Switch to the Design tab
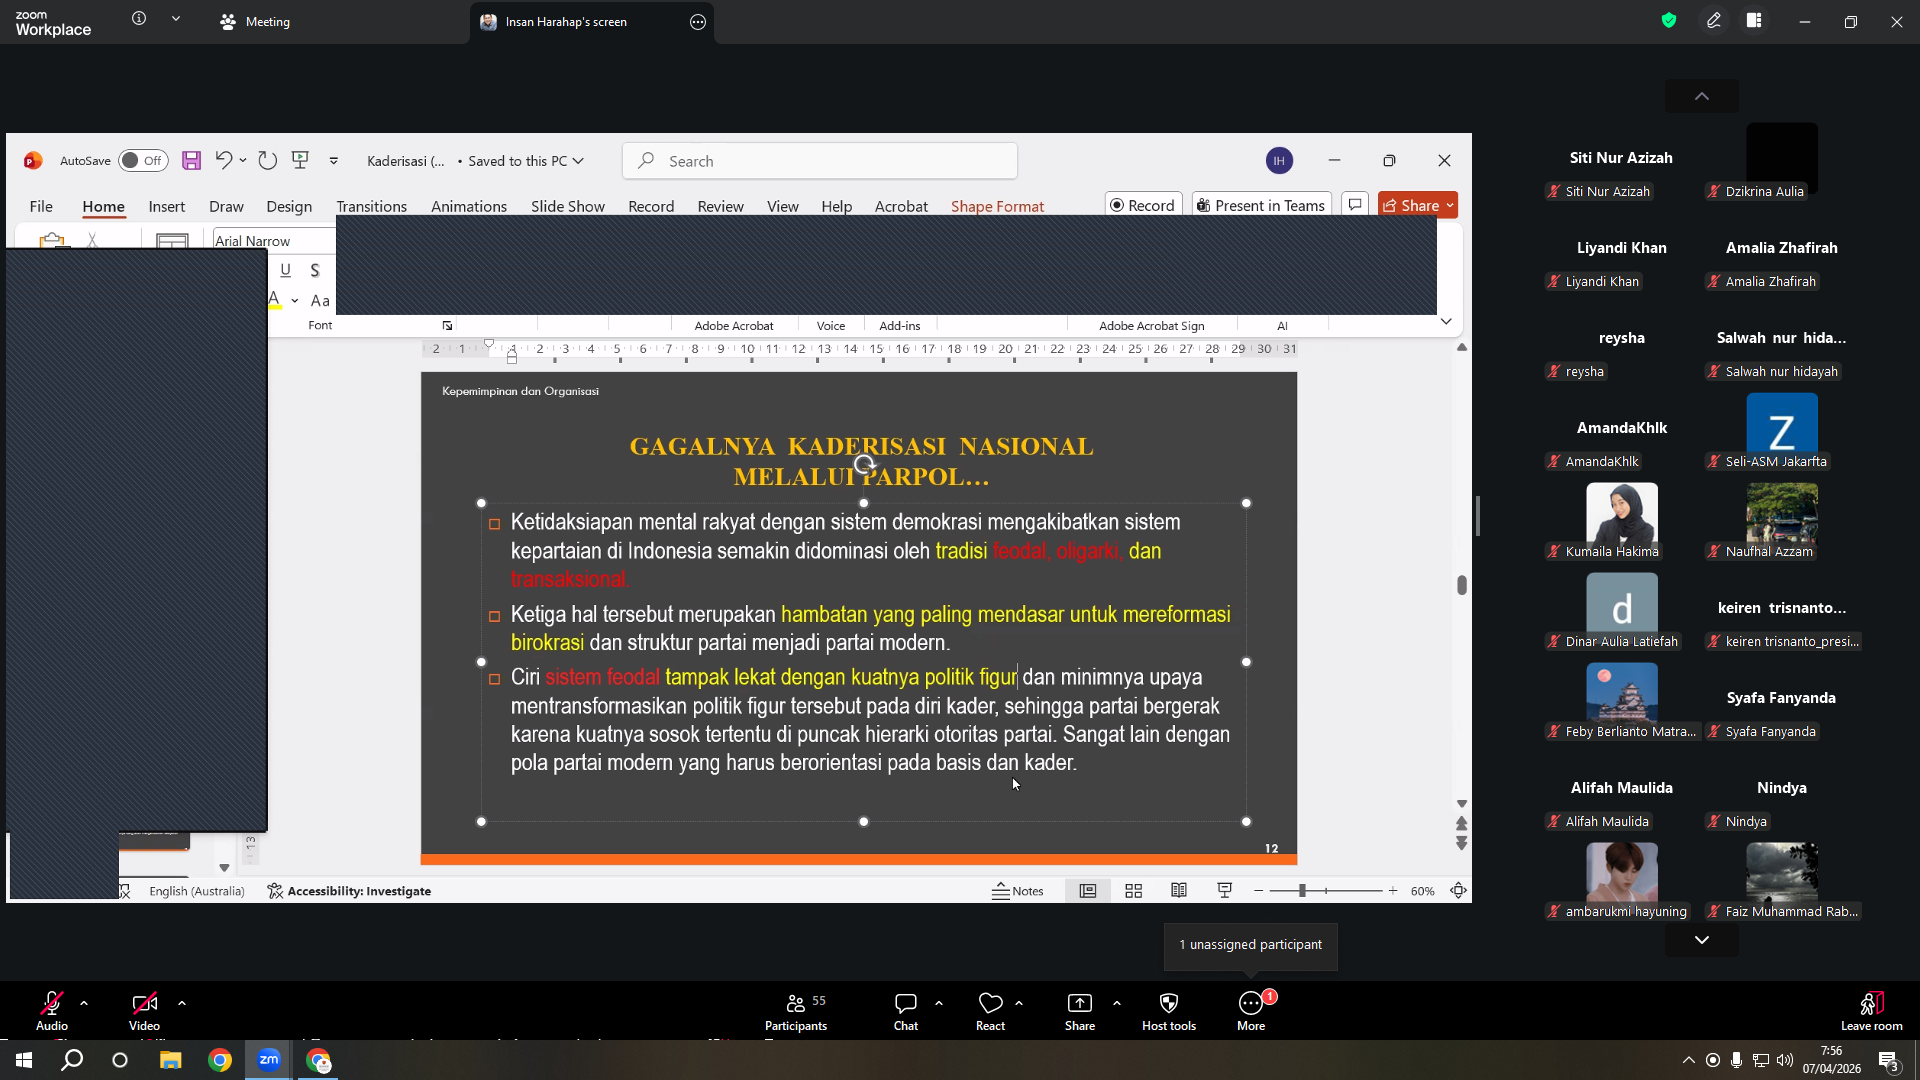The height and width of the screenshot is (1080, 1920). coord(289,206)
